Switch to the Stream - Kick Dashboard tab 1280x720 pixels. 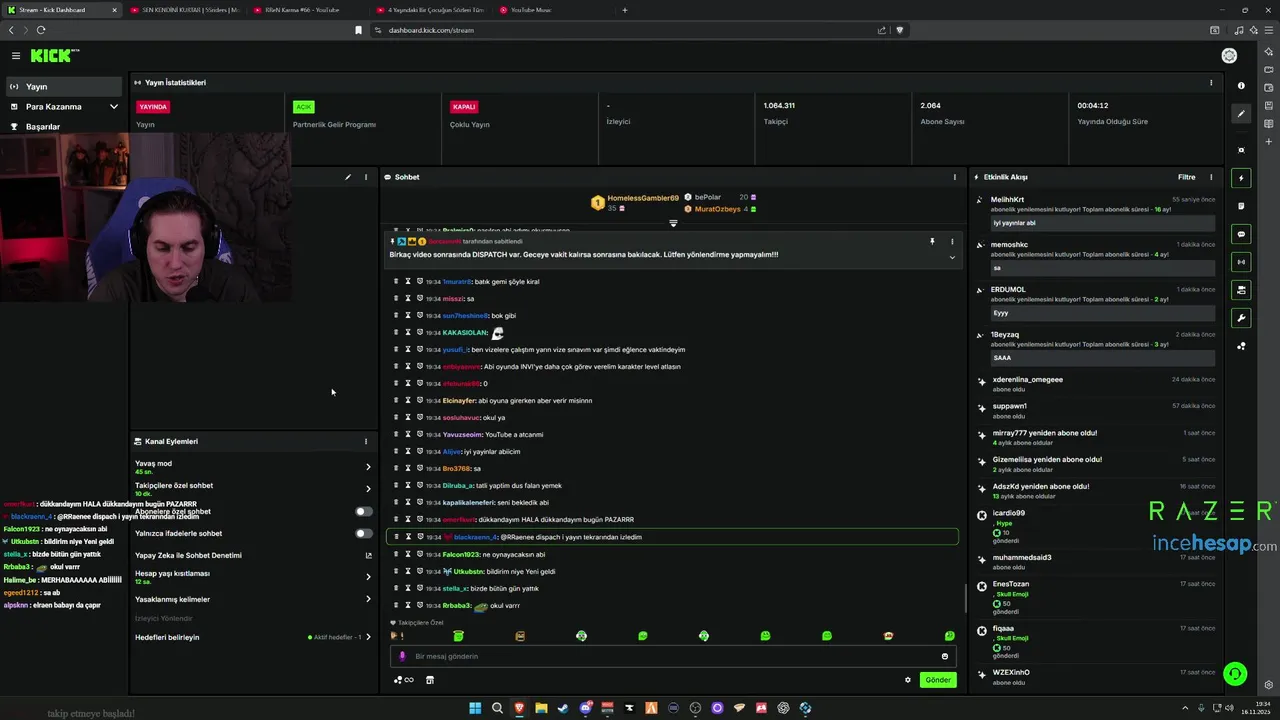tap(60, 10)
